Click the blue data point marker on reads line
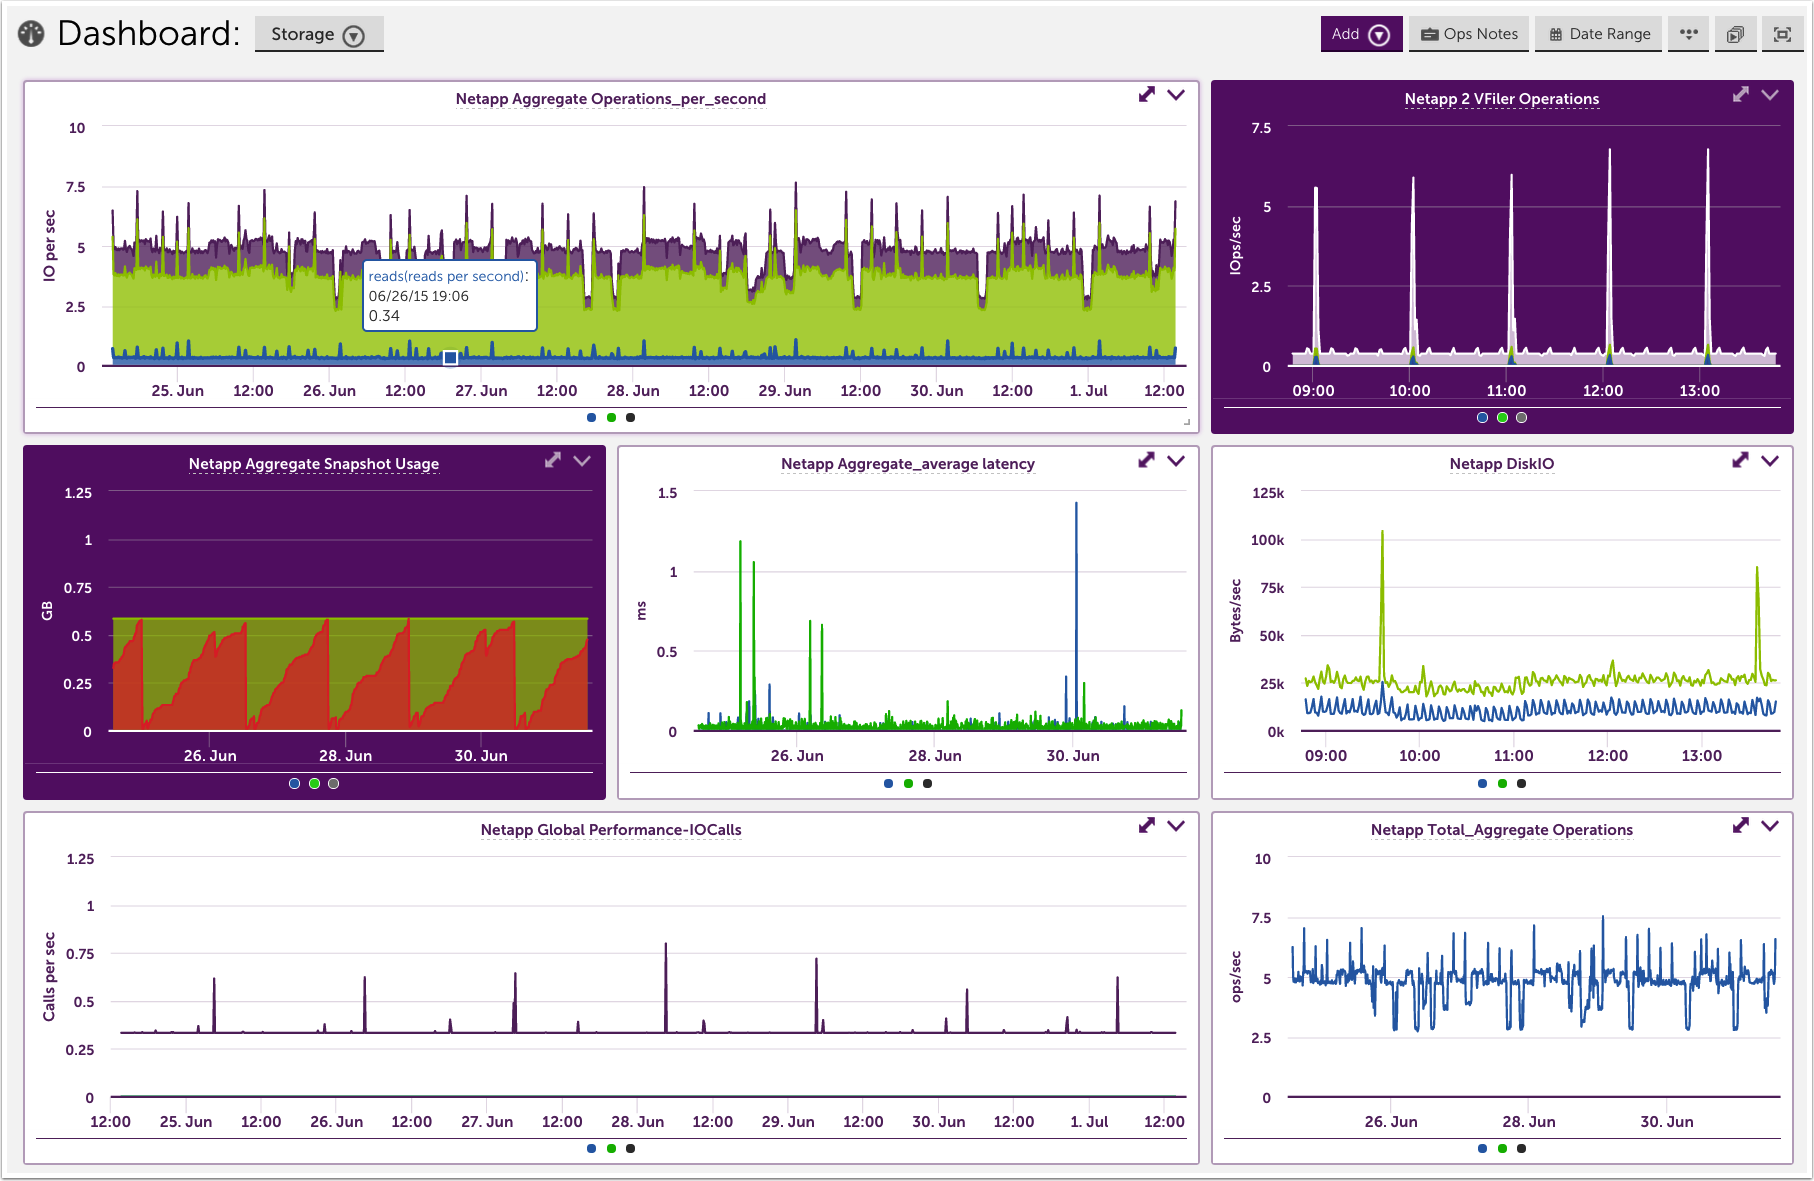Viewport: 1814px width, 1181px height. click(x=451, y=358)
